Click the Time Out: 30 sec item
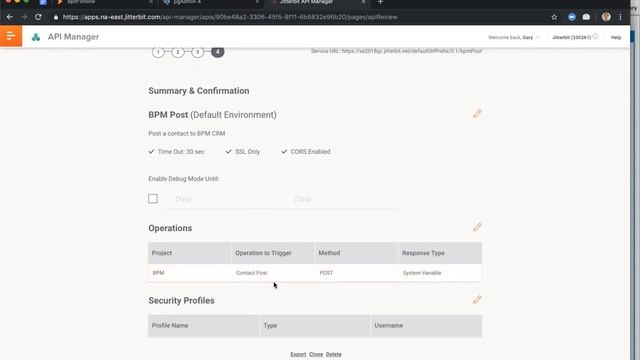The image size is (640, 360). 176,151
